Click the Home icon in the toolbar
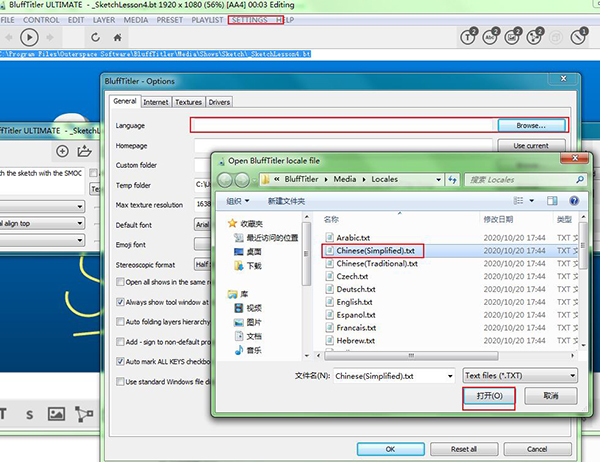Screen dimensions: 600x462 click(117, 38)
